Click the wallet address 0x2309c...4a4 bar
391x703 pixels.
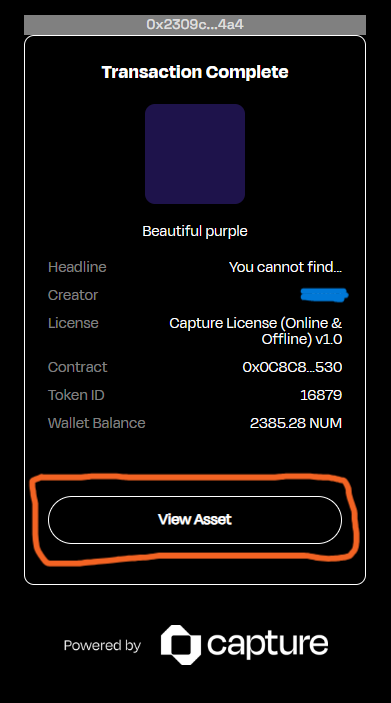pos(195,24)
